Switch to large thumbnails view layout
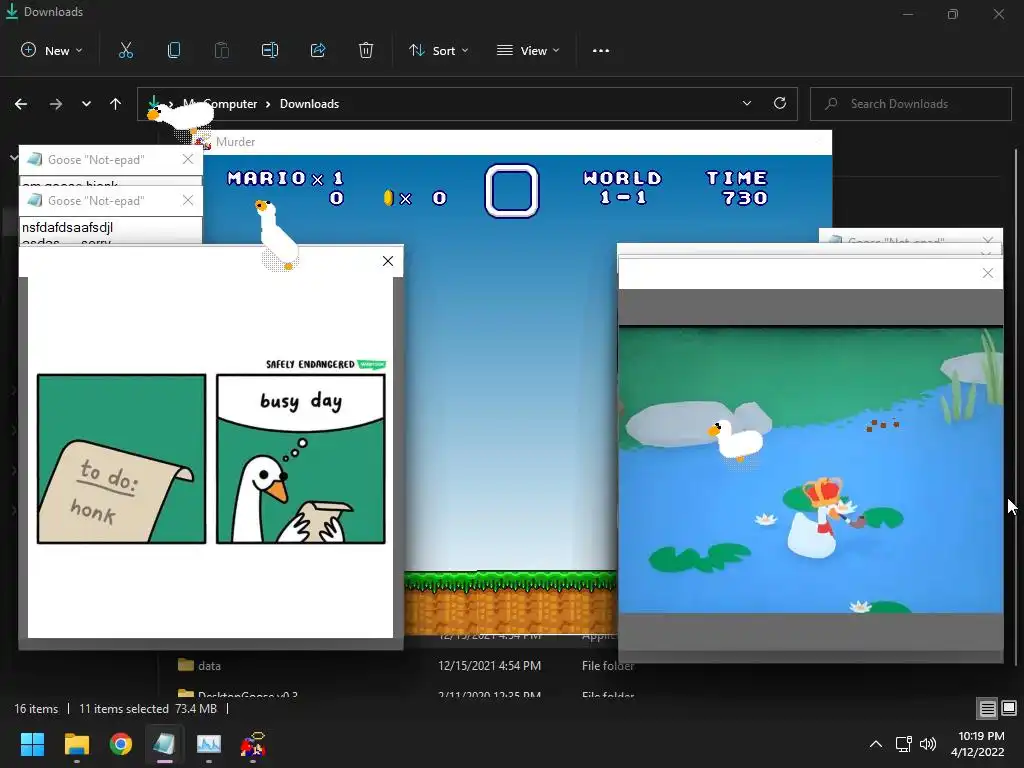 [1009, 709]
